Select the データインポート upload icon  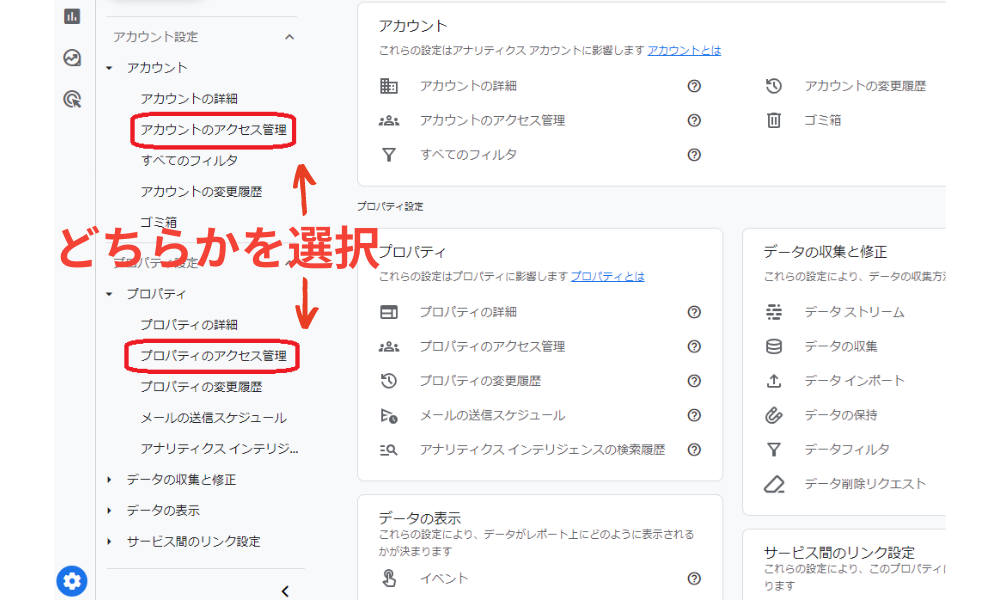click(773, 380)
